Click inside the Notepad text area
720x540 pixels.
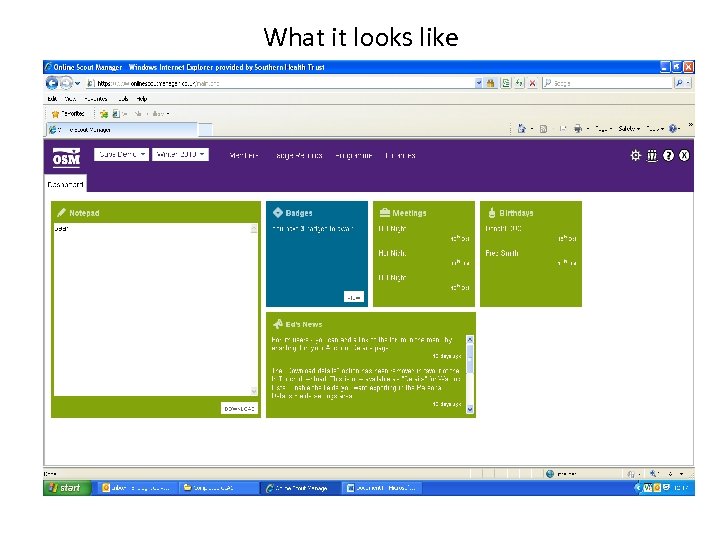(x=152, y=309)
